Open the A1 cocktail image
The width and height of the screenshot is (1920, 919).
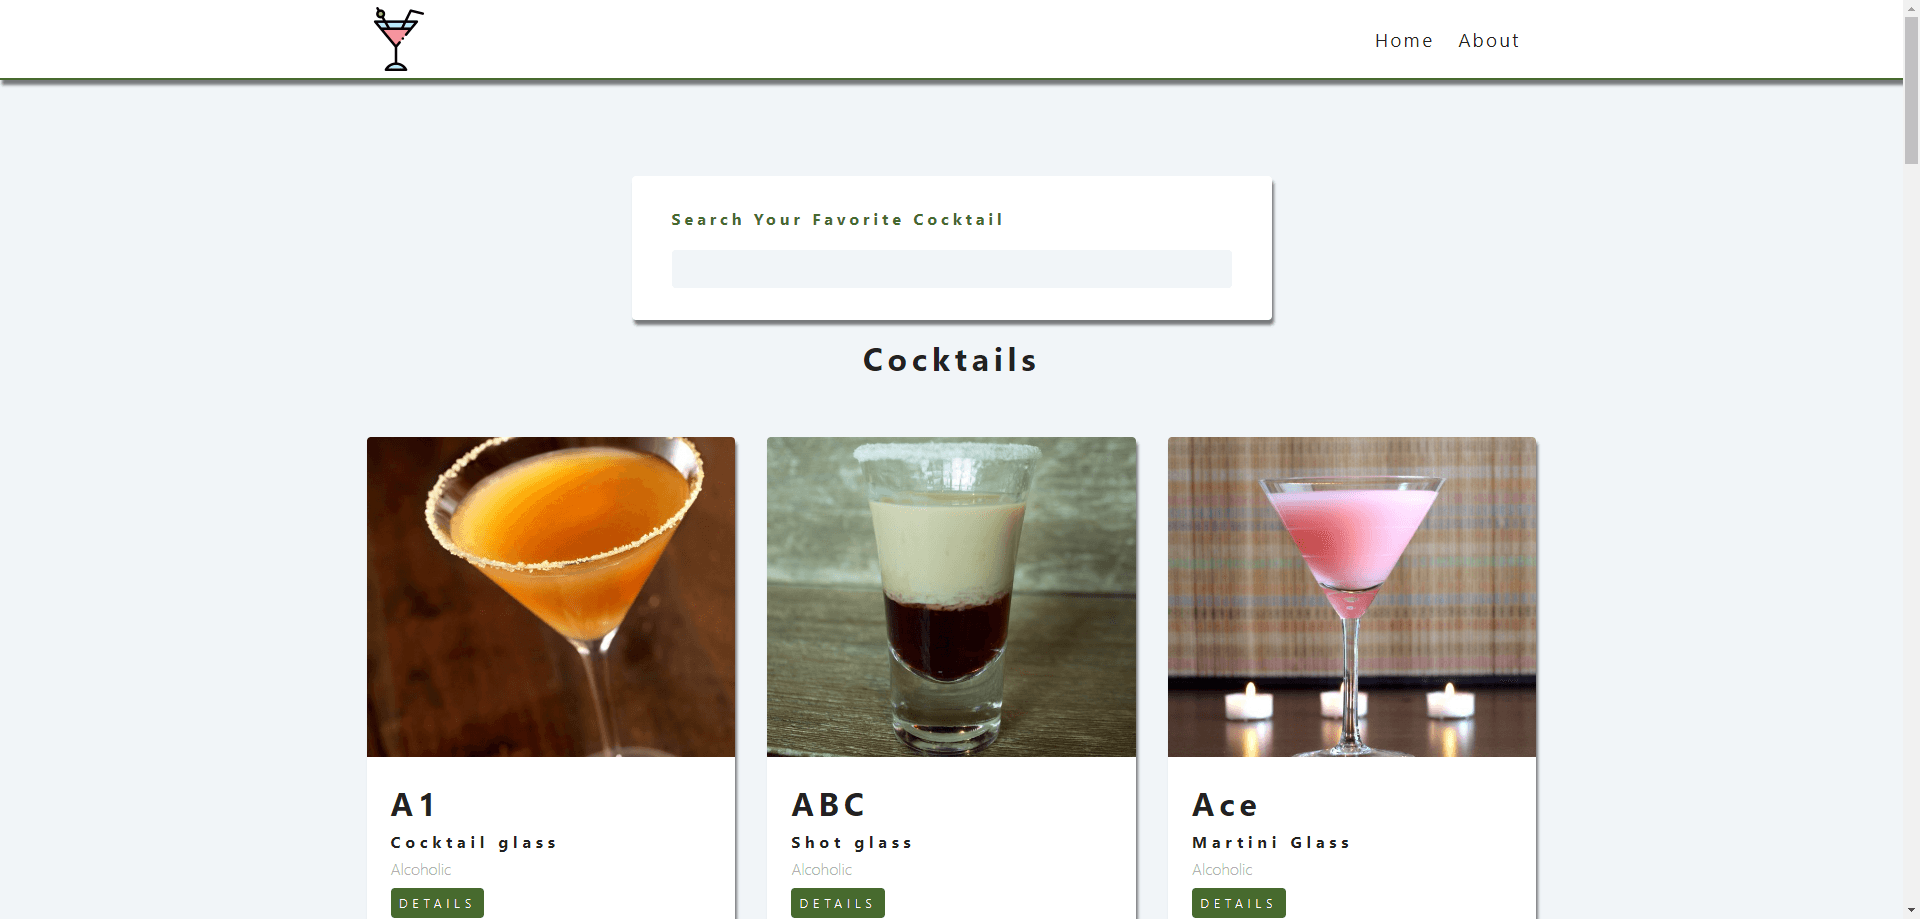(551, 596)
